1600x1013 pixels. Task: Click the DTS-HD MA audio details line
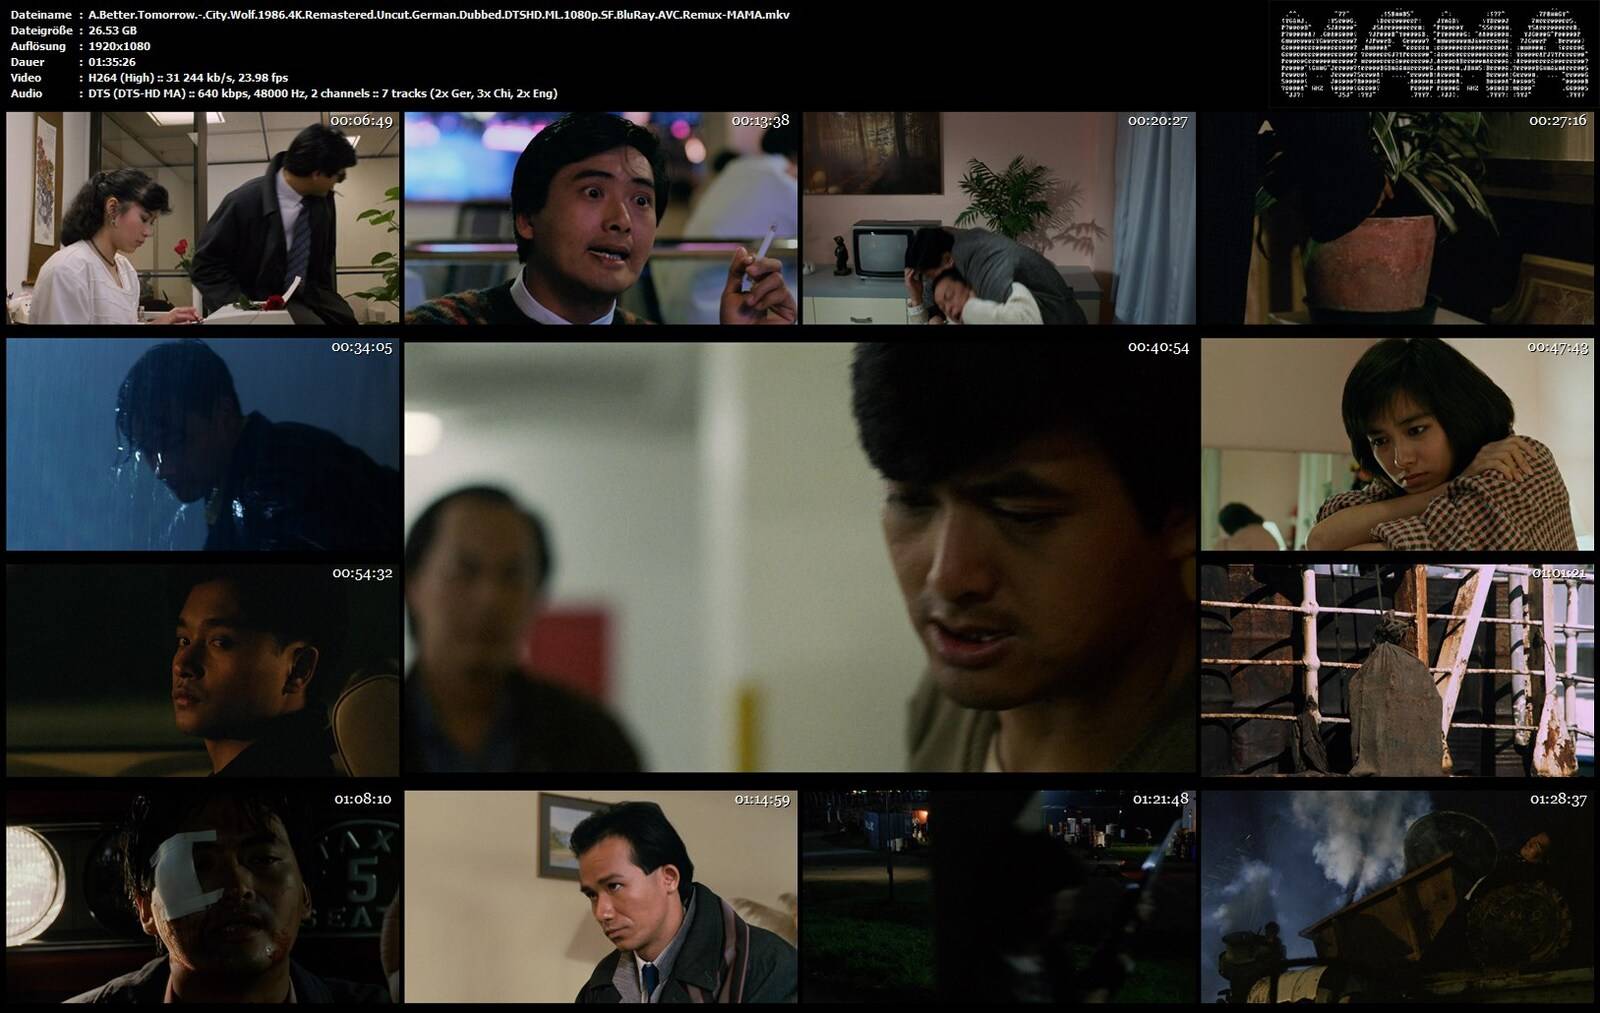[323, 93]
